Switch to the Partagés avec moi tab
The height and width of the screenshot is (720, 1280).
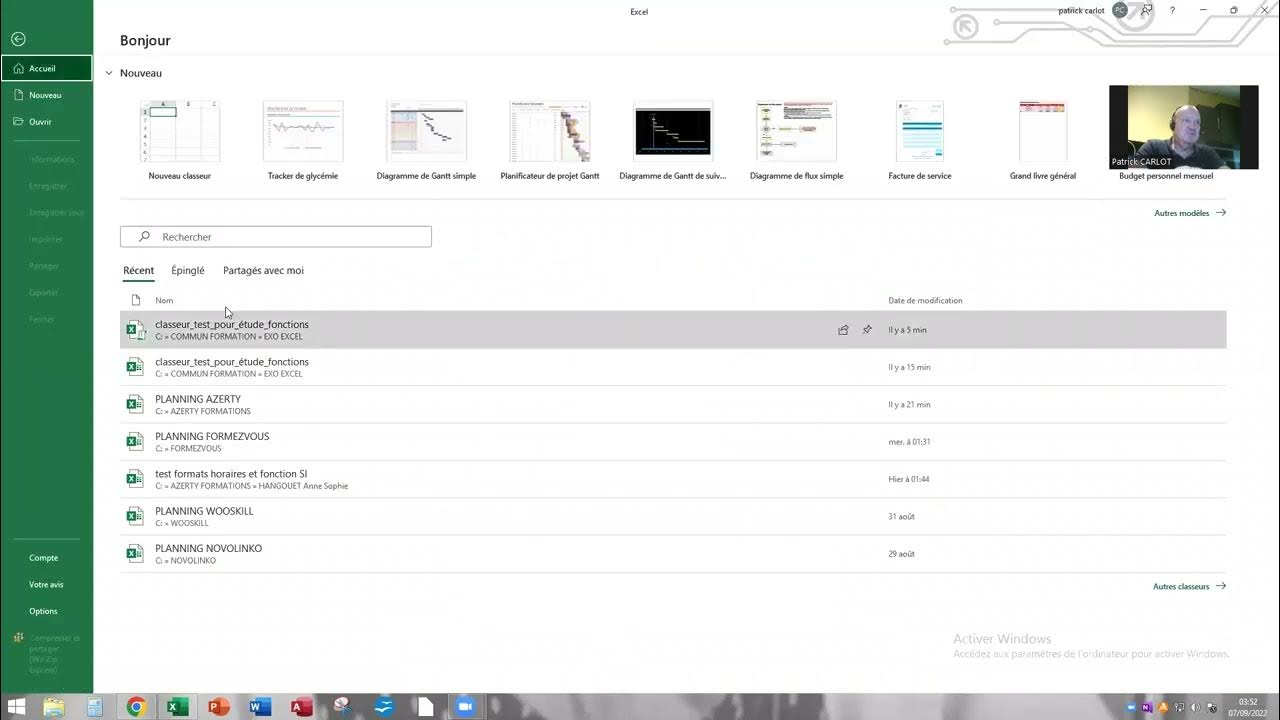(x=263, y=271)
